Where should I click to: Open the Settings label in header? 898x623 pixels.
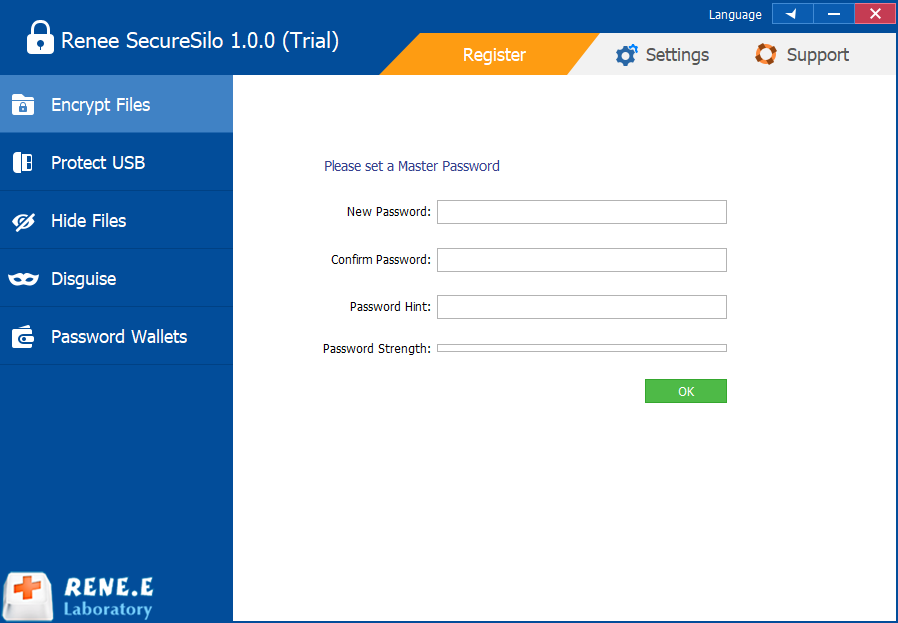(677, 55)
